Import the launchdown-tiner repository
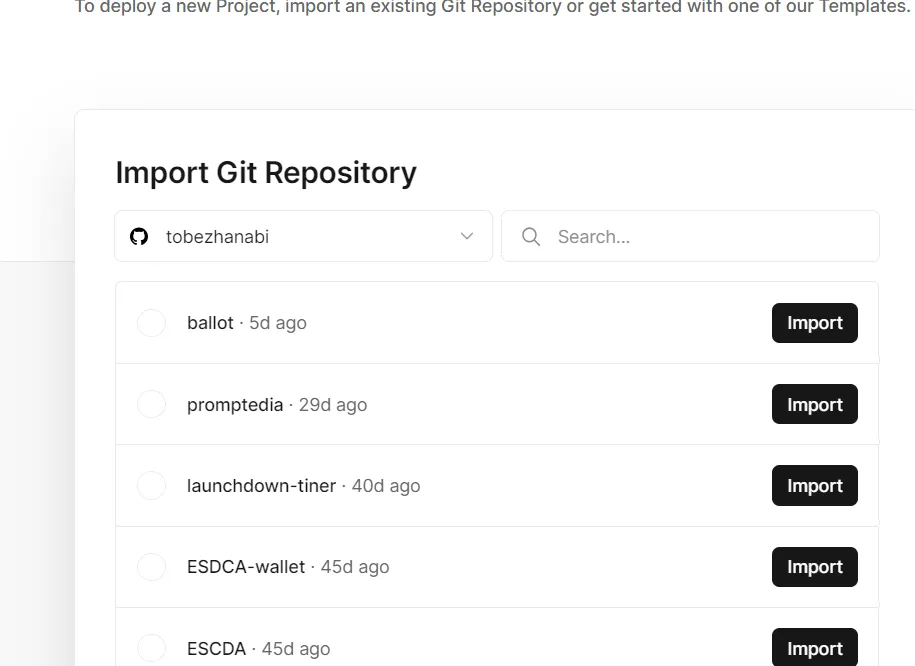 (814, 486)
